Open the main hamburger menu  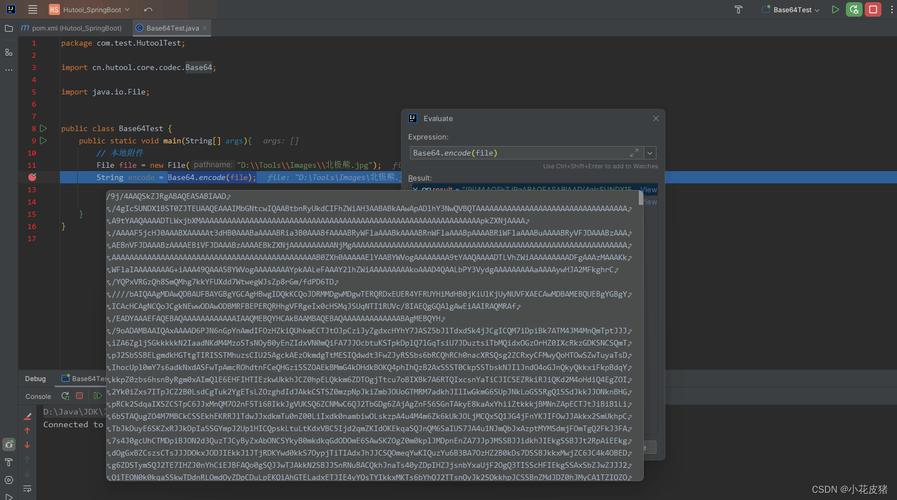coord(33,9)
